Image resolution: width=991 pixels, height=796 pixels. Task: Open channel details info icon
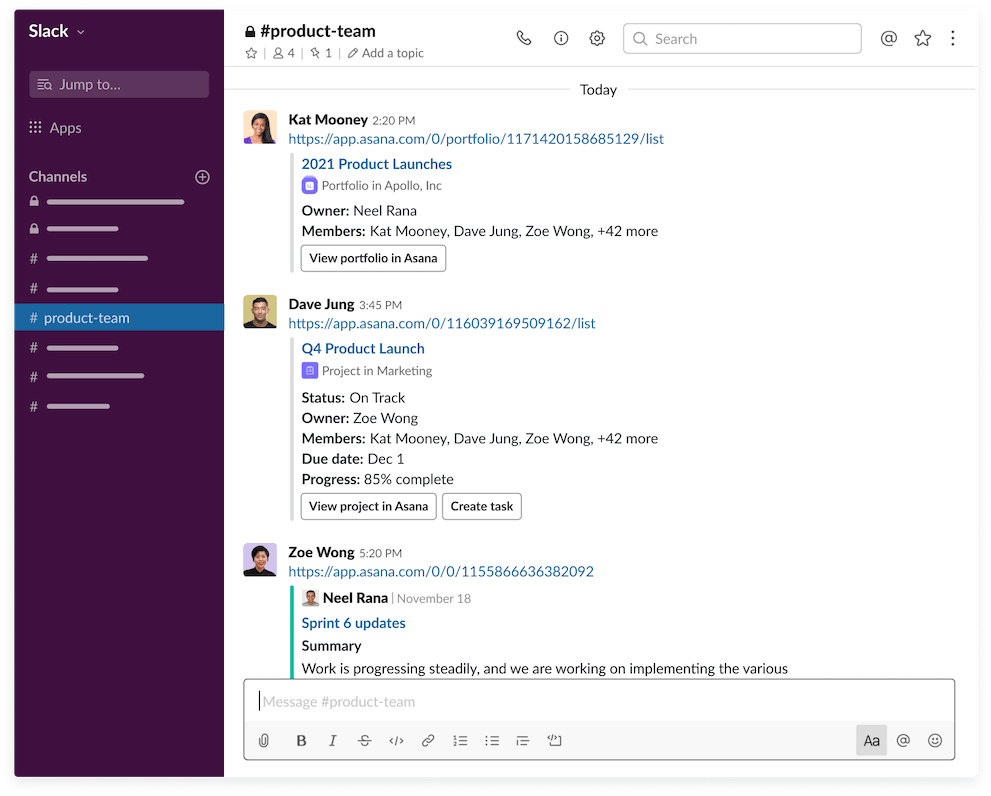561,38
